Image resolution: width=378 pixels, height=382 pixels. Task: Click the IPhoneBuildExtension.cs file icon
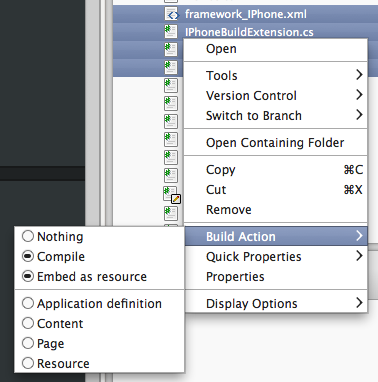pyautogui.click(x=171, y=32)
